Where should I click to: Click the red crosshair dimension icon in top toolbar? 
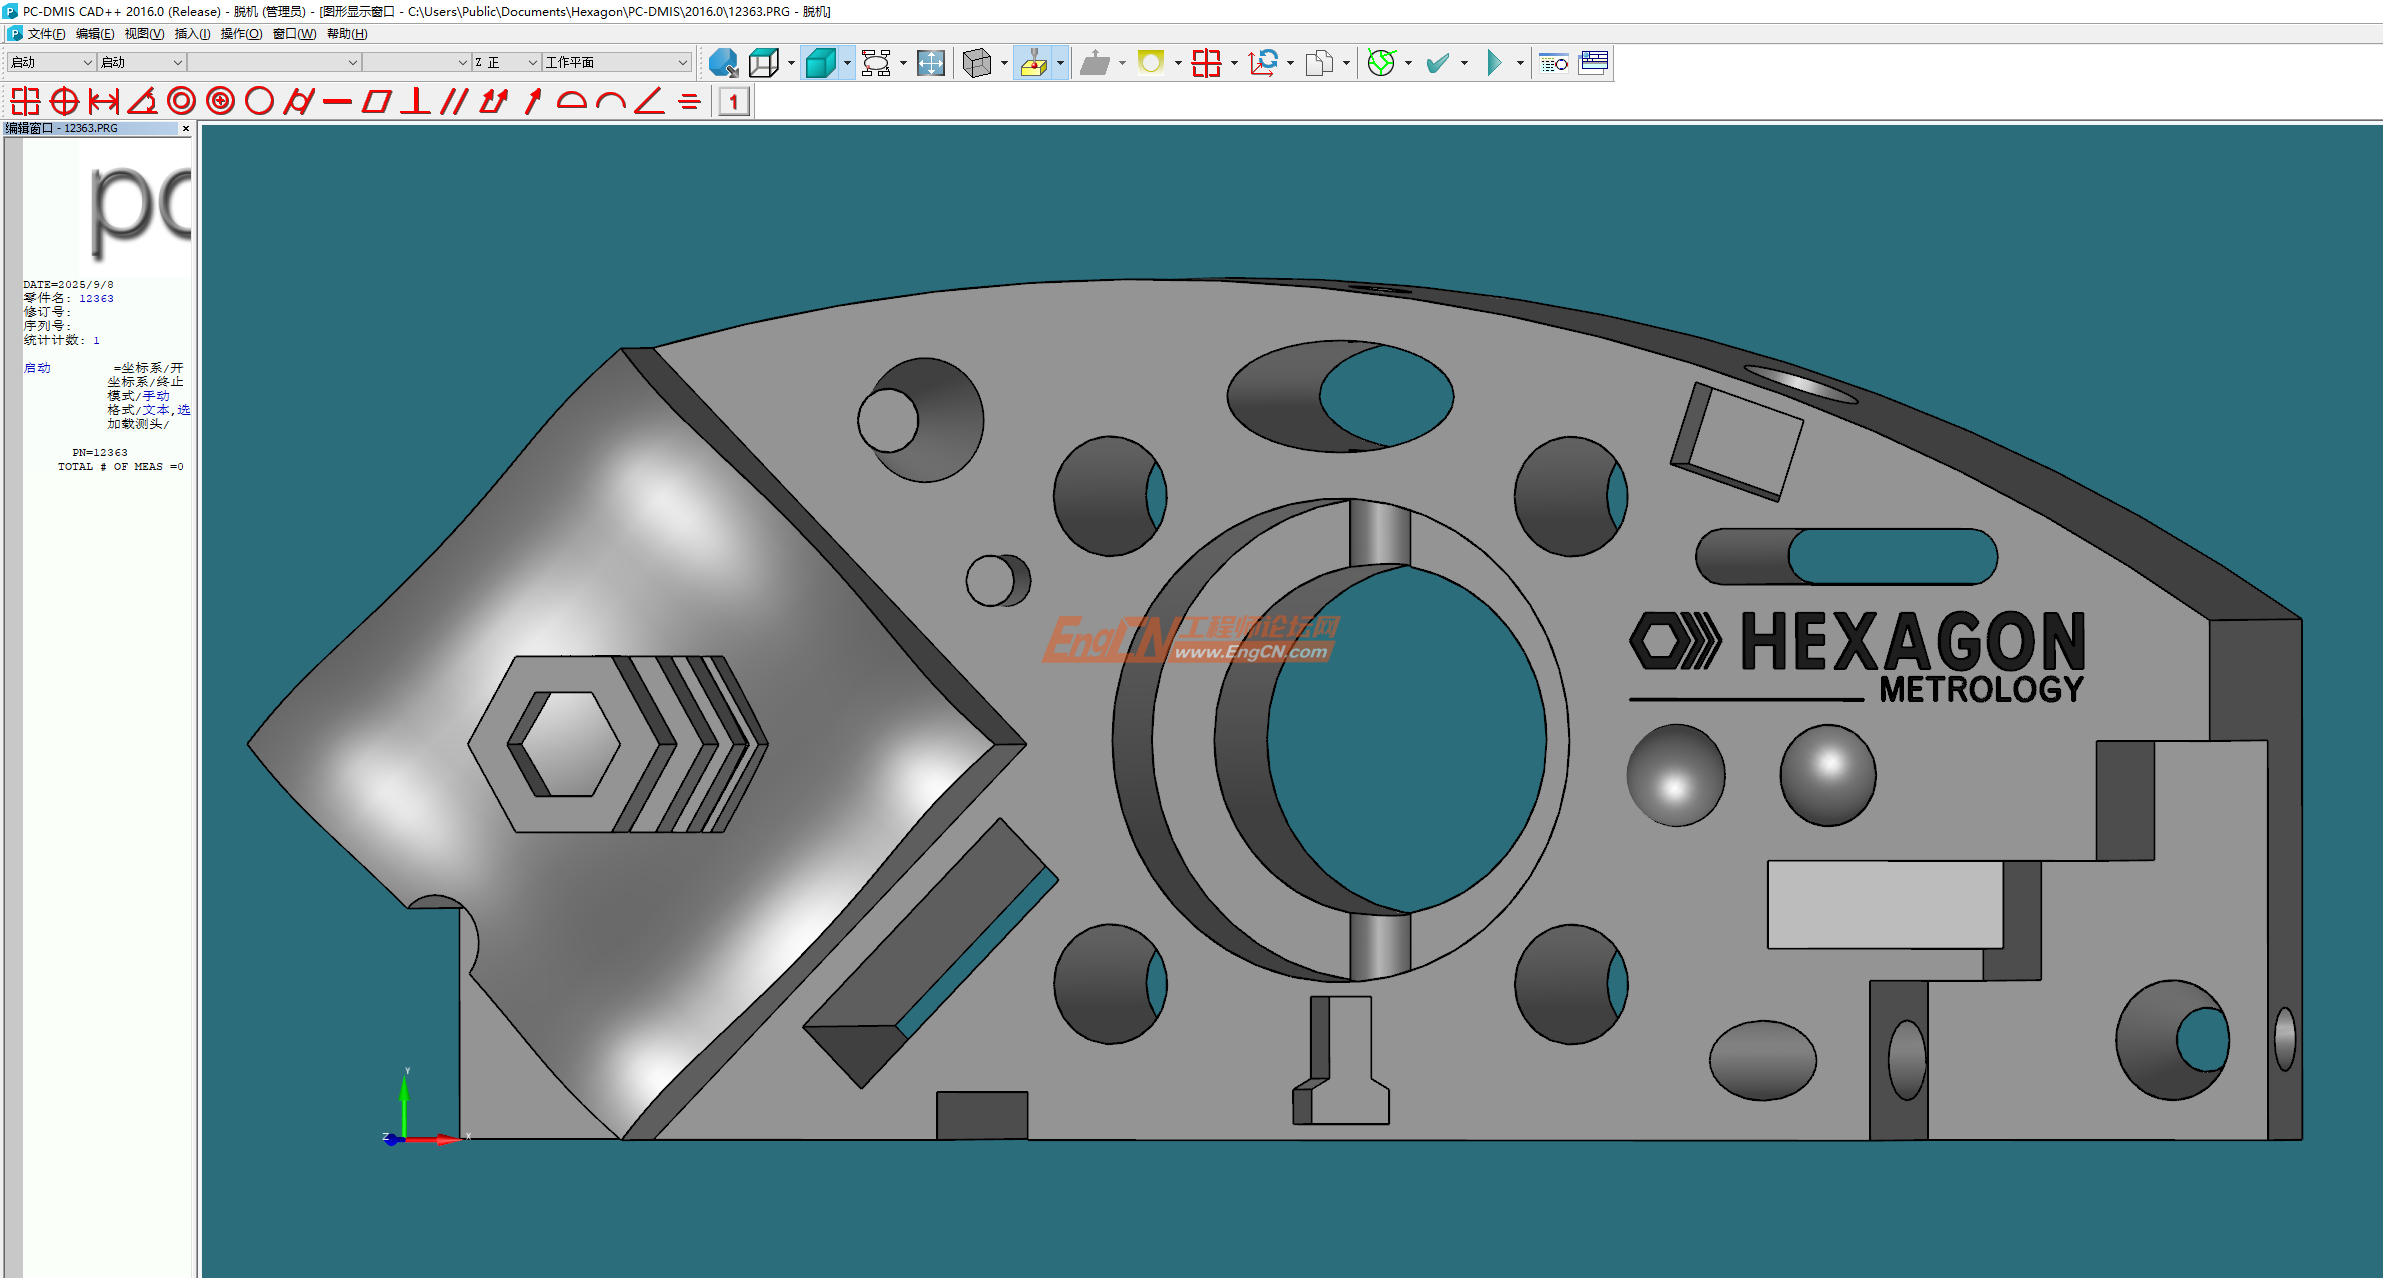pyautogui.click(x=1207, y=63)
